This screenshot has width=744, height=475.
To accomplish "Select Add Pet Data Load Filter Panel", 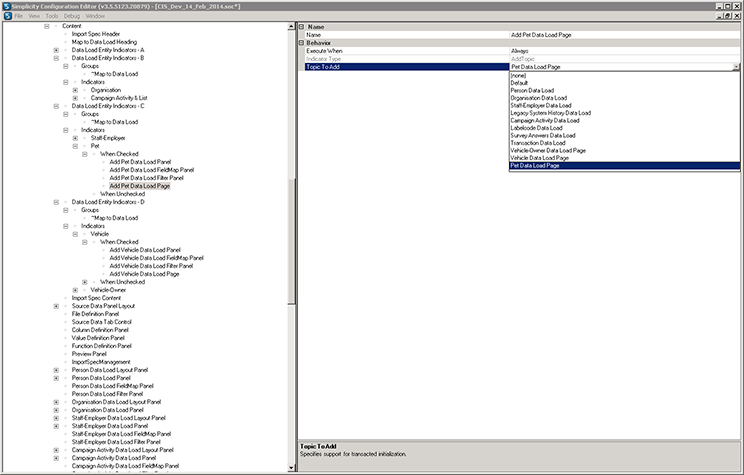I will [x=146, y=178].
